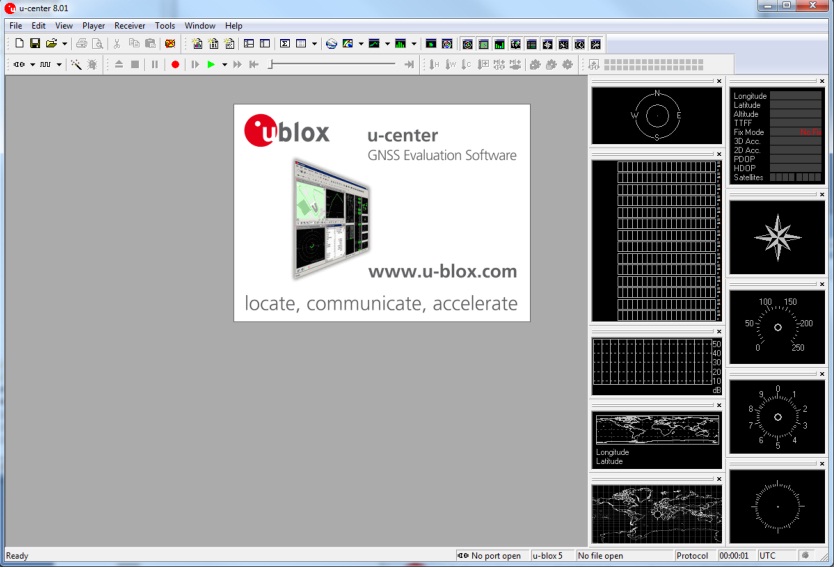Click the Fast Forward player button

point(237,65)
